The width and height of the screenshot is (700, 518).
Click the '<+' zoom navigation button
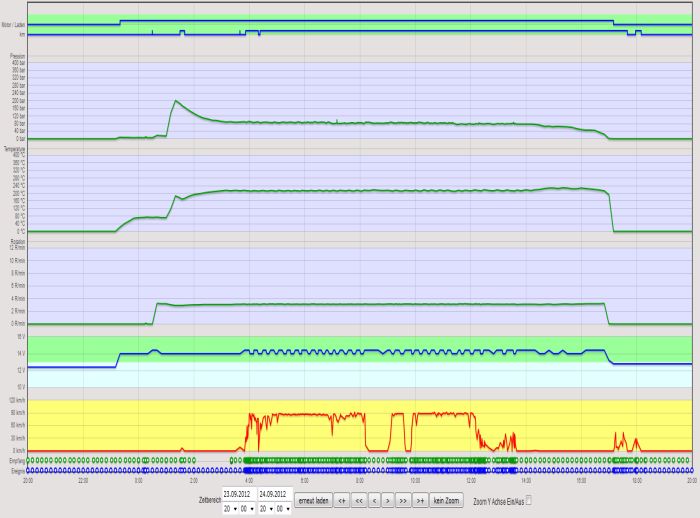click(x=341, y=500)
